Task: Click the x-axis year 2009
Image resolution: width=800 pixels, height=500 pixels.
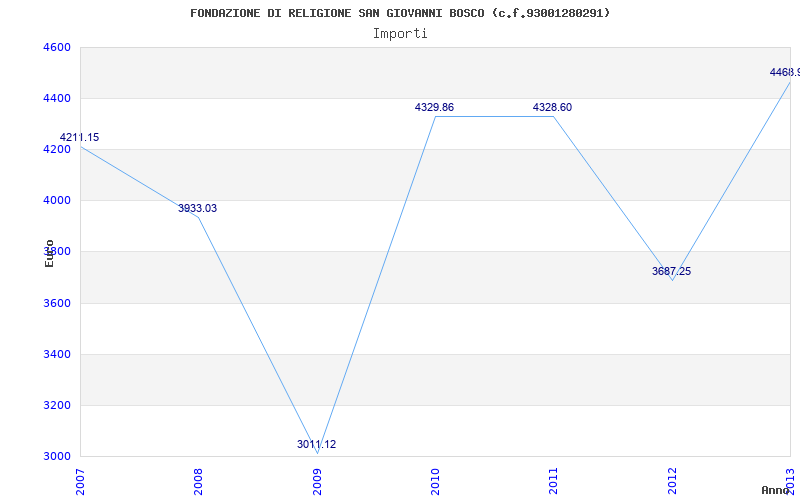Action: coord(317,482)
